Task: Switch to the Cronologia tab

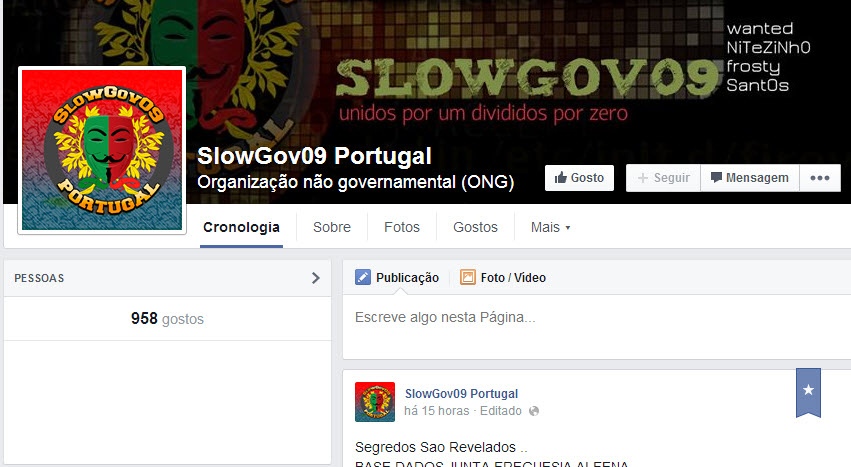Action: tap(241, 227)
